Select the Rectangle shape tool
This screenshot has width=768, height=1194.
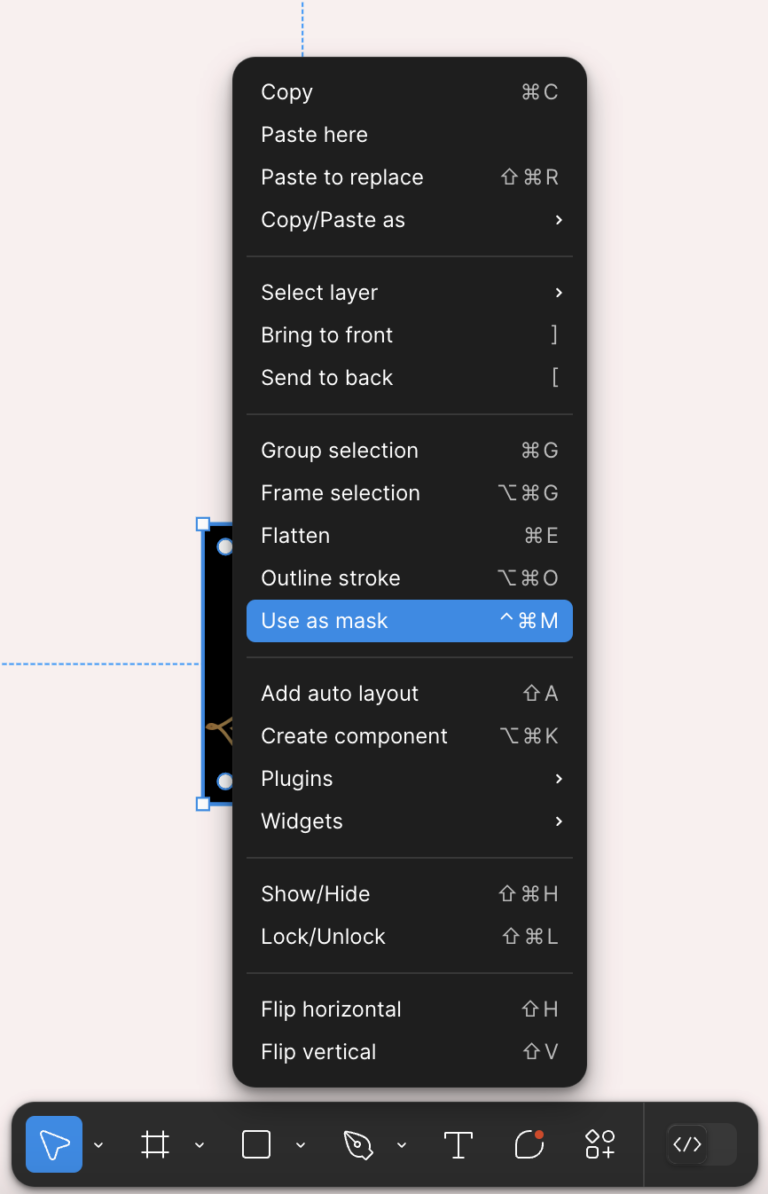coord(255,1144)
